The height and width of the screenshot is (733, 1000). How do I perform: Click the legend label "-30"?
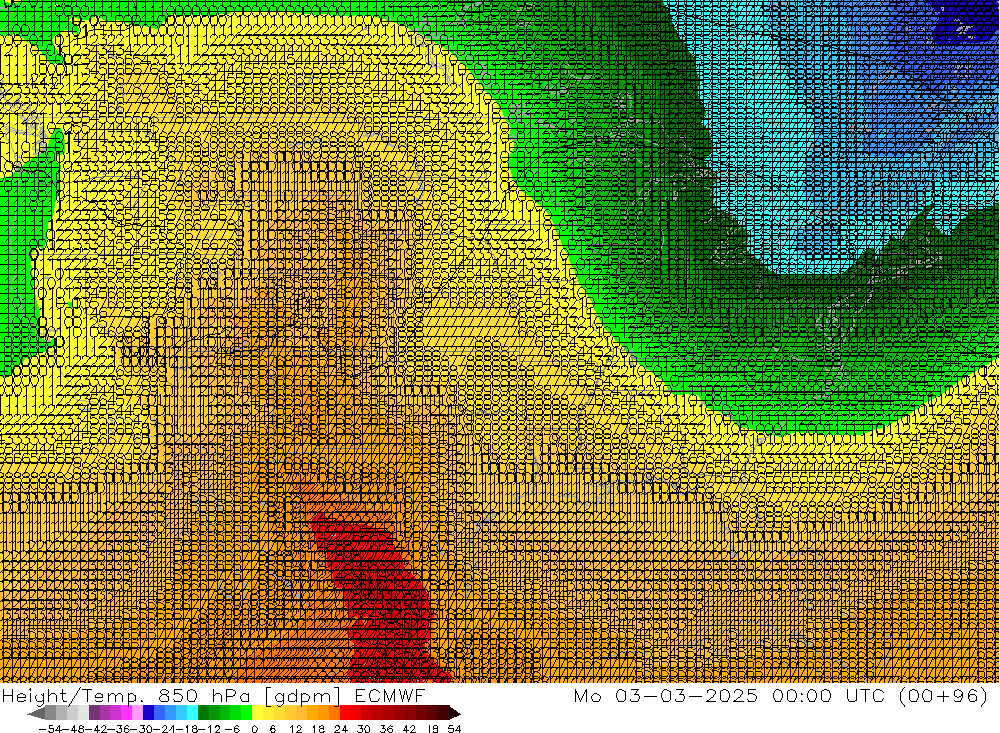pyautogui.click(x=143, y=729)
